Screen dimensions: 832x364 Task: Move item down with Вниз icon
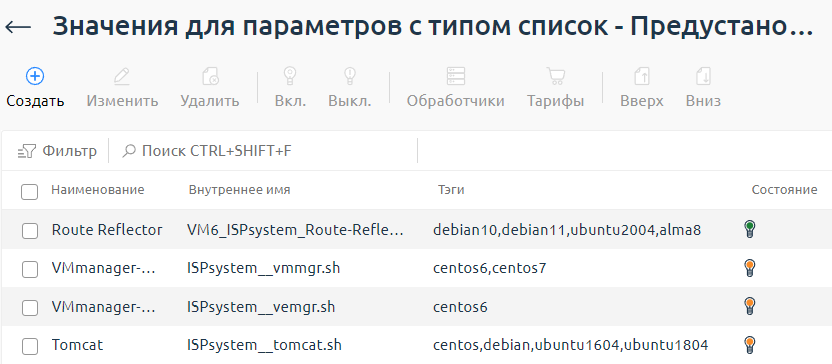[703, 76]
